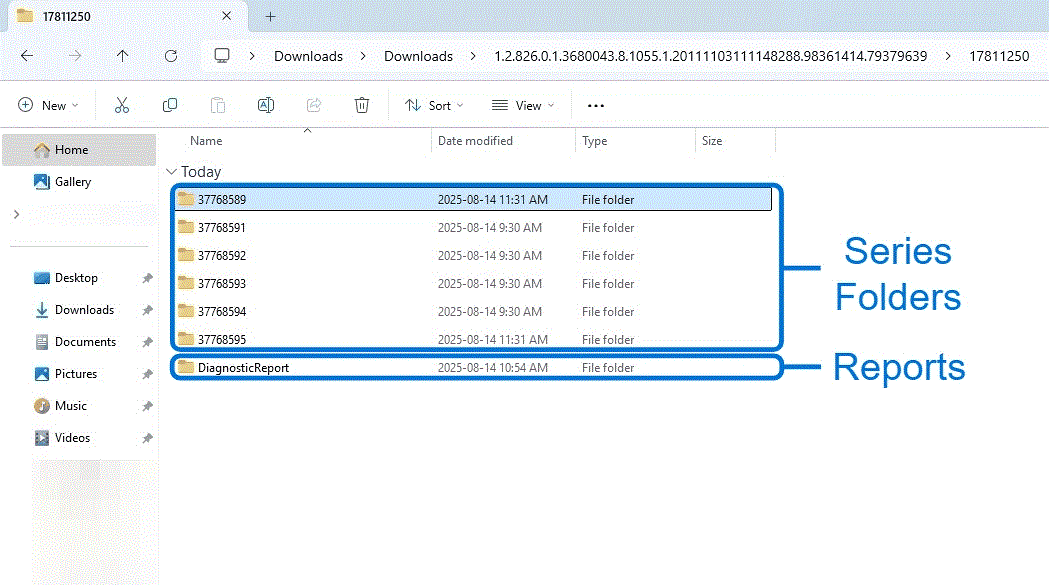Image resolution: width=1049 pixels, height=585 pixels.
Task: Click the second Downloads breadcrumb
Action: [418, 56]
